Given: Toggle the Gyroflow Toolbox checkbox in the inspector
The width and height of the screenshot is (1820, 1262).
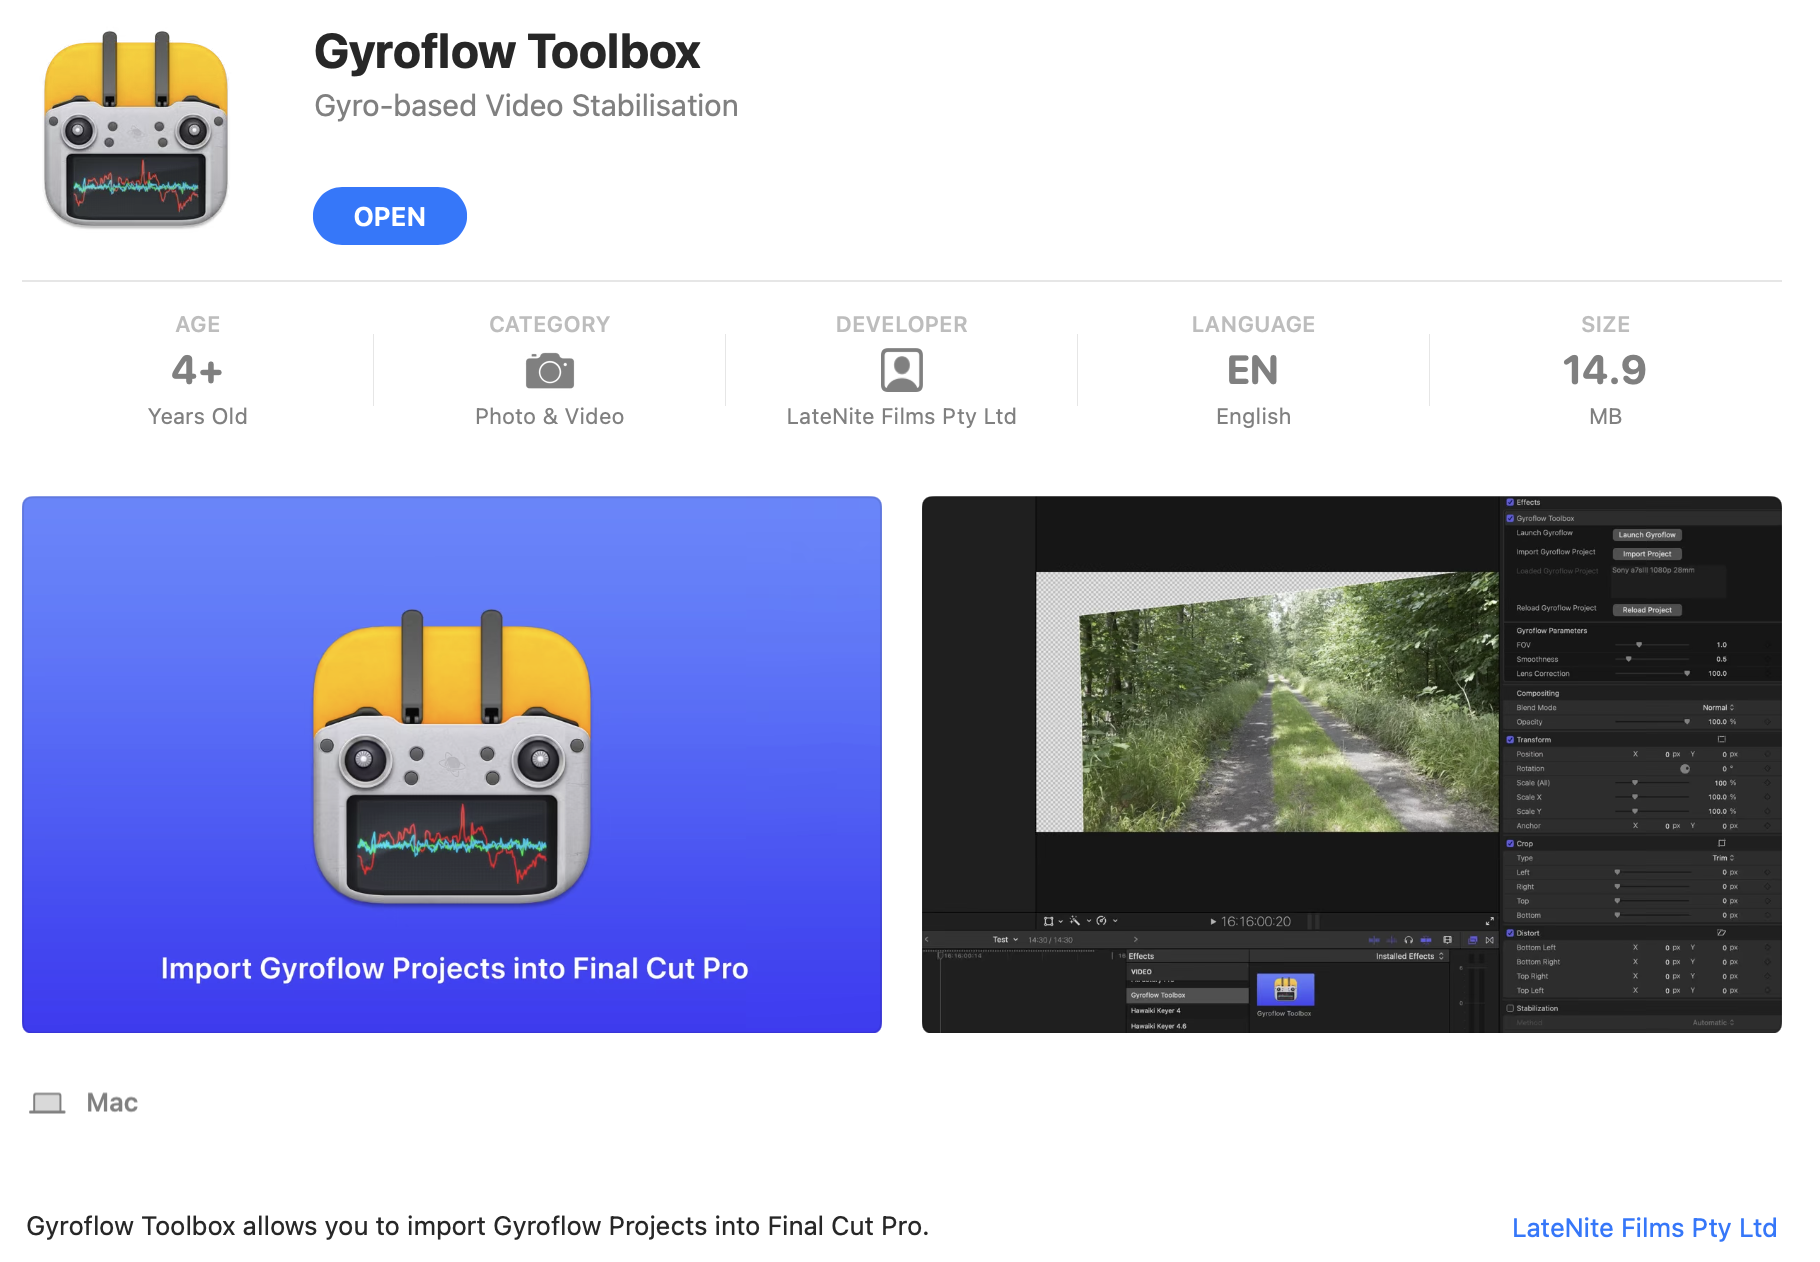Looking at the screenshot, I should point(1510,518).
